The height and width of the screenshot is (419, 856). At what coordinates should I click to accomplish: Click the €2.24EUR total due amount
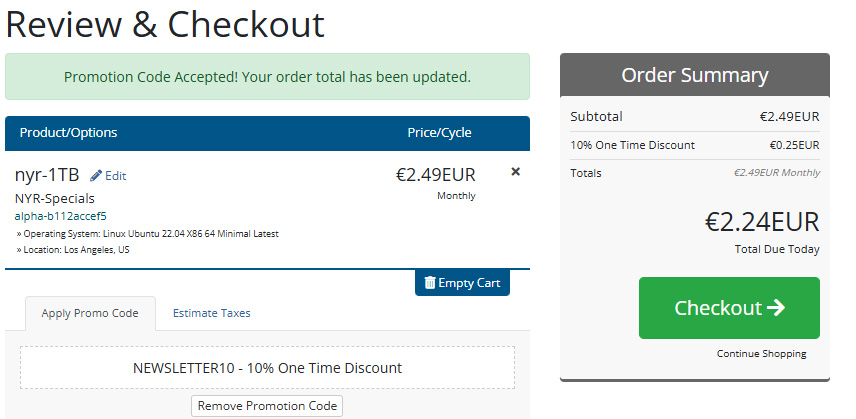pyautogui.click(x=762, y=221)
